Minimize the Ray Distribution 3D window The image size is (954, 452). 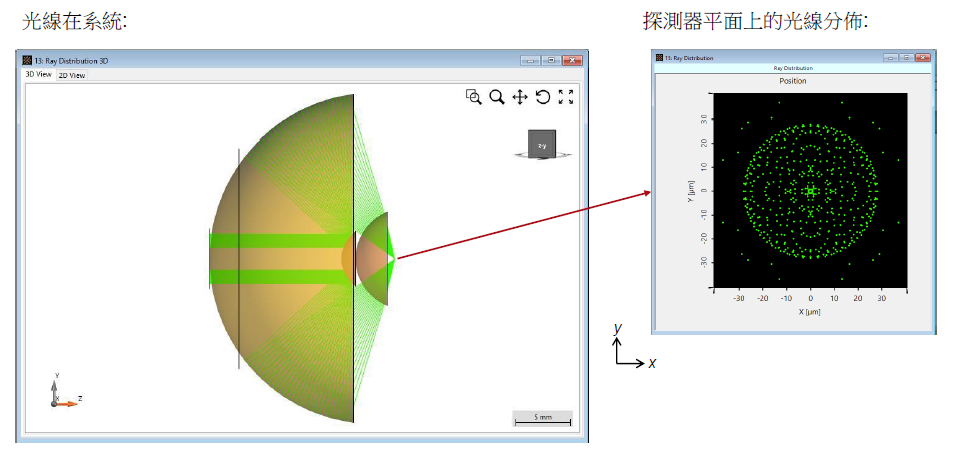530,61
